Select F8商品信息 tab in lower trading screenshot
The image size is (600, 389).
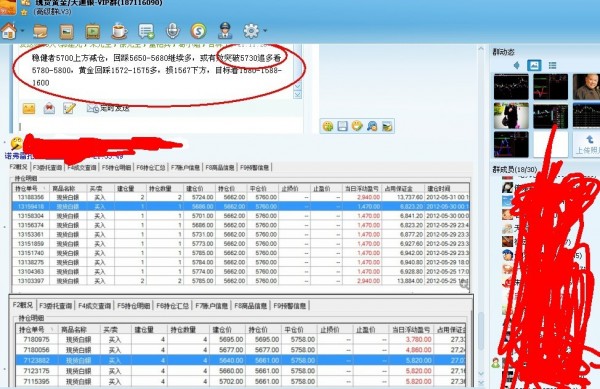tap(250, 306)
